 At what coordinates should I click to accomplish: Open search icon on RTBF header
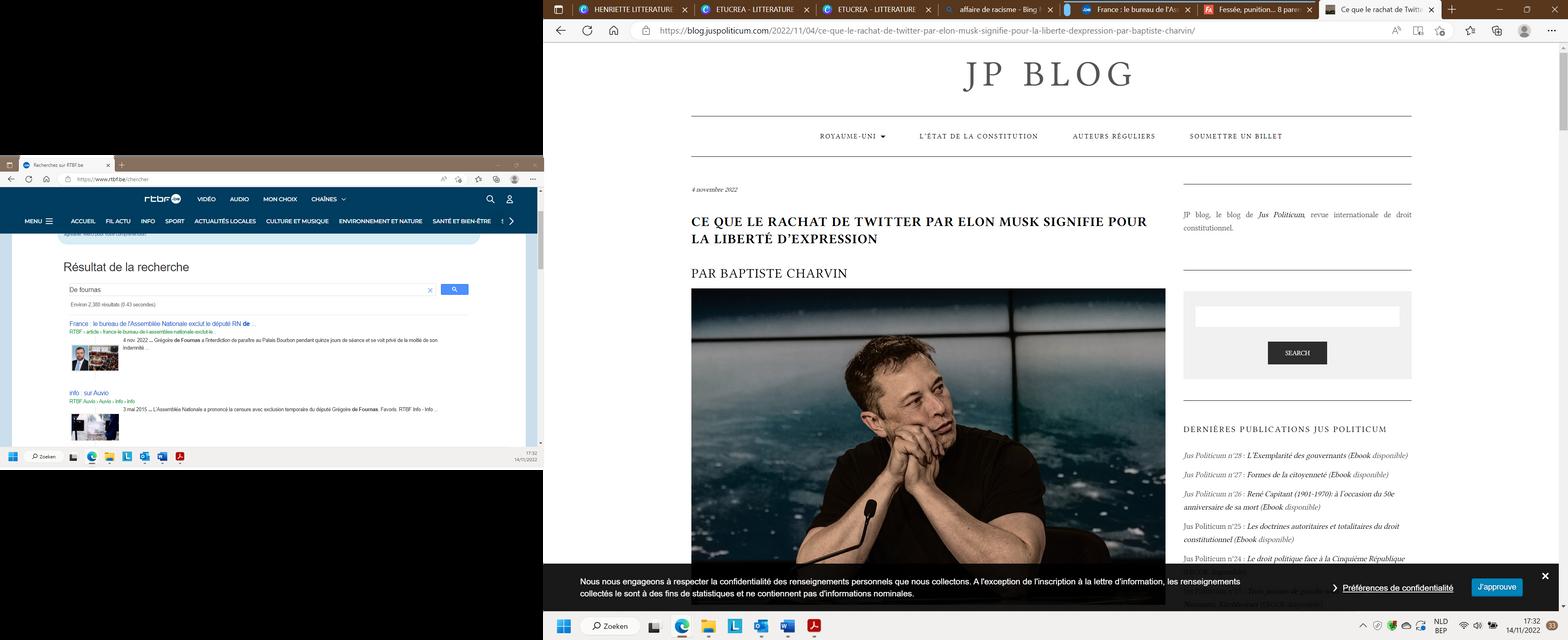[490, 199]
